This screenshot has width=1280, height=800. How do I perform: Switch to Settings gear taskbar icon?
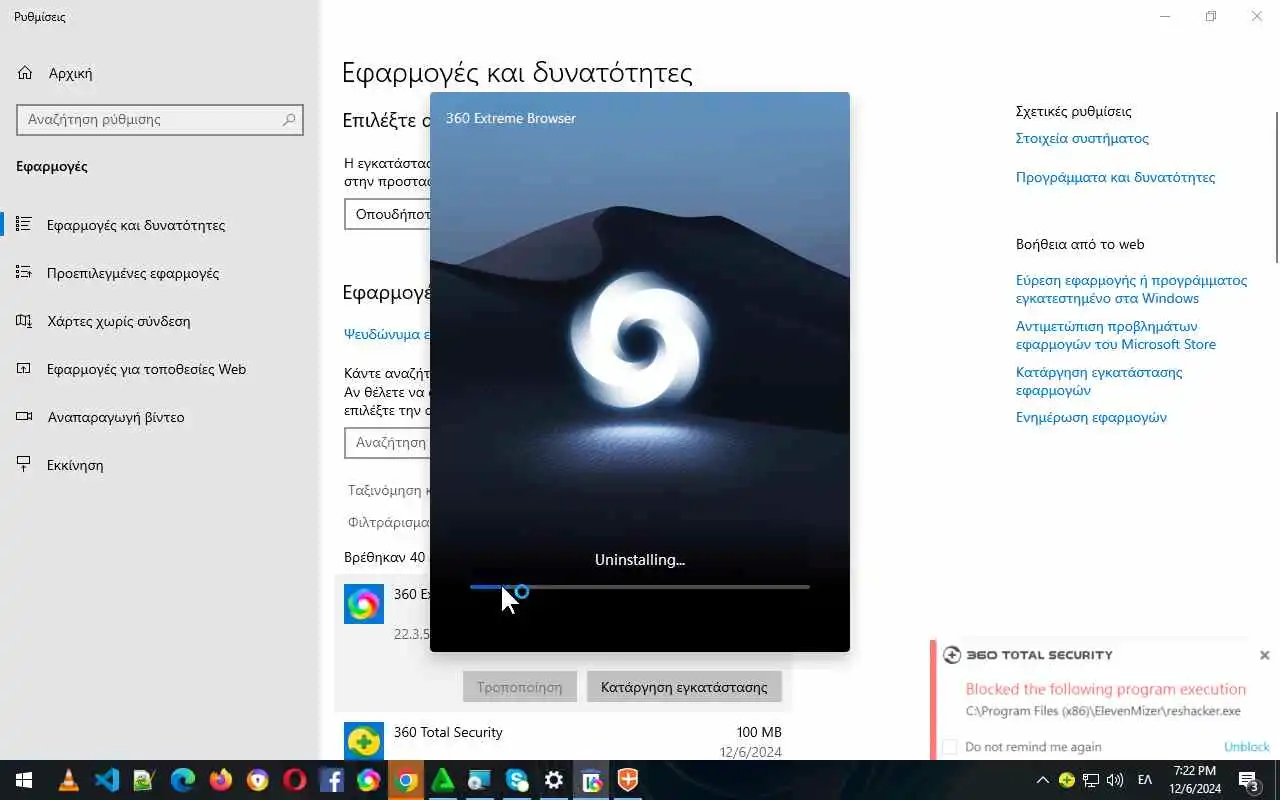(554, 780)
